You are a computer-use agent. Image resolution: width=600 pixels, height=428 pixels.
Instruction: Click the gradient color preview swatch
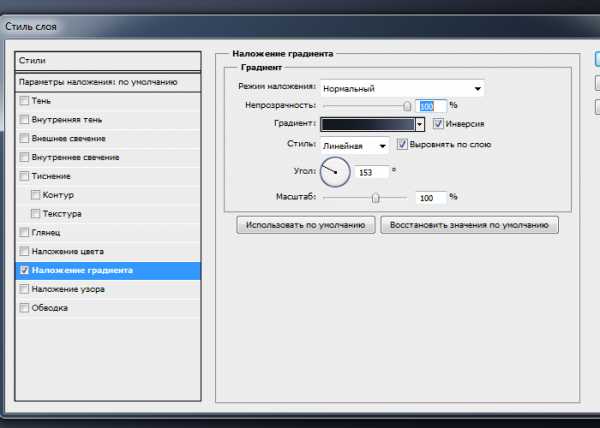tap(367, 125)
